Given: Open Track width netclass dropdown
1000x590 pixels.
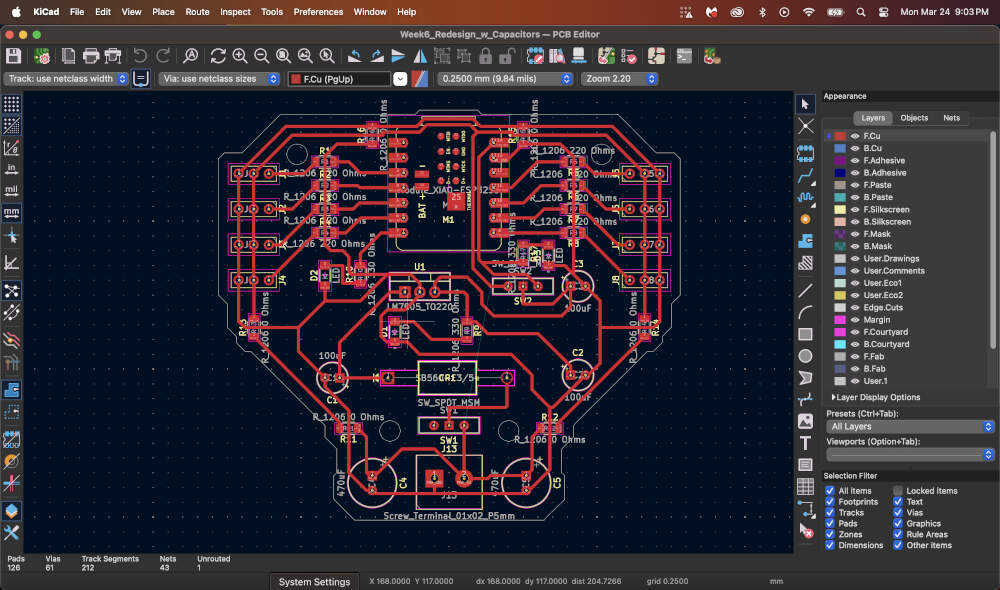Looking at the screenshot, I should [x=66, y=78].
